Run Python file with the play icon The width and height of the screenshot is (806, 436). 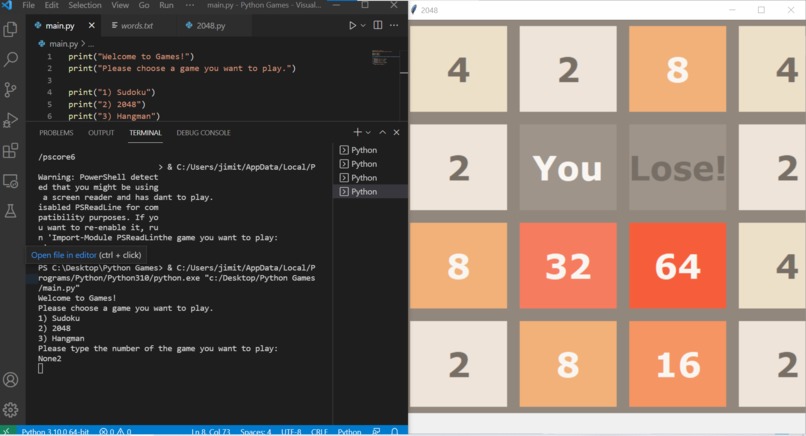click(x=352, y=25)
